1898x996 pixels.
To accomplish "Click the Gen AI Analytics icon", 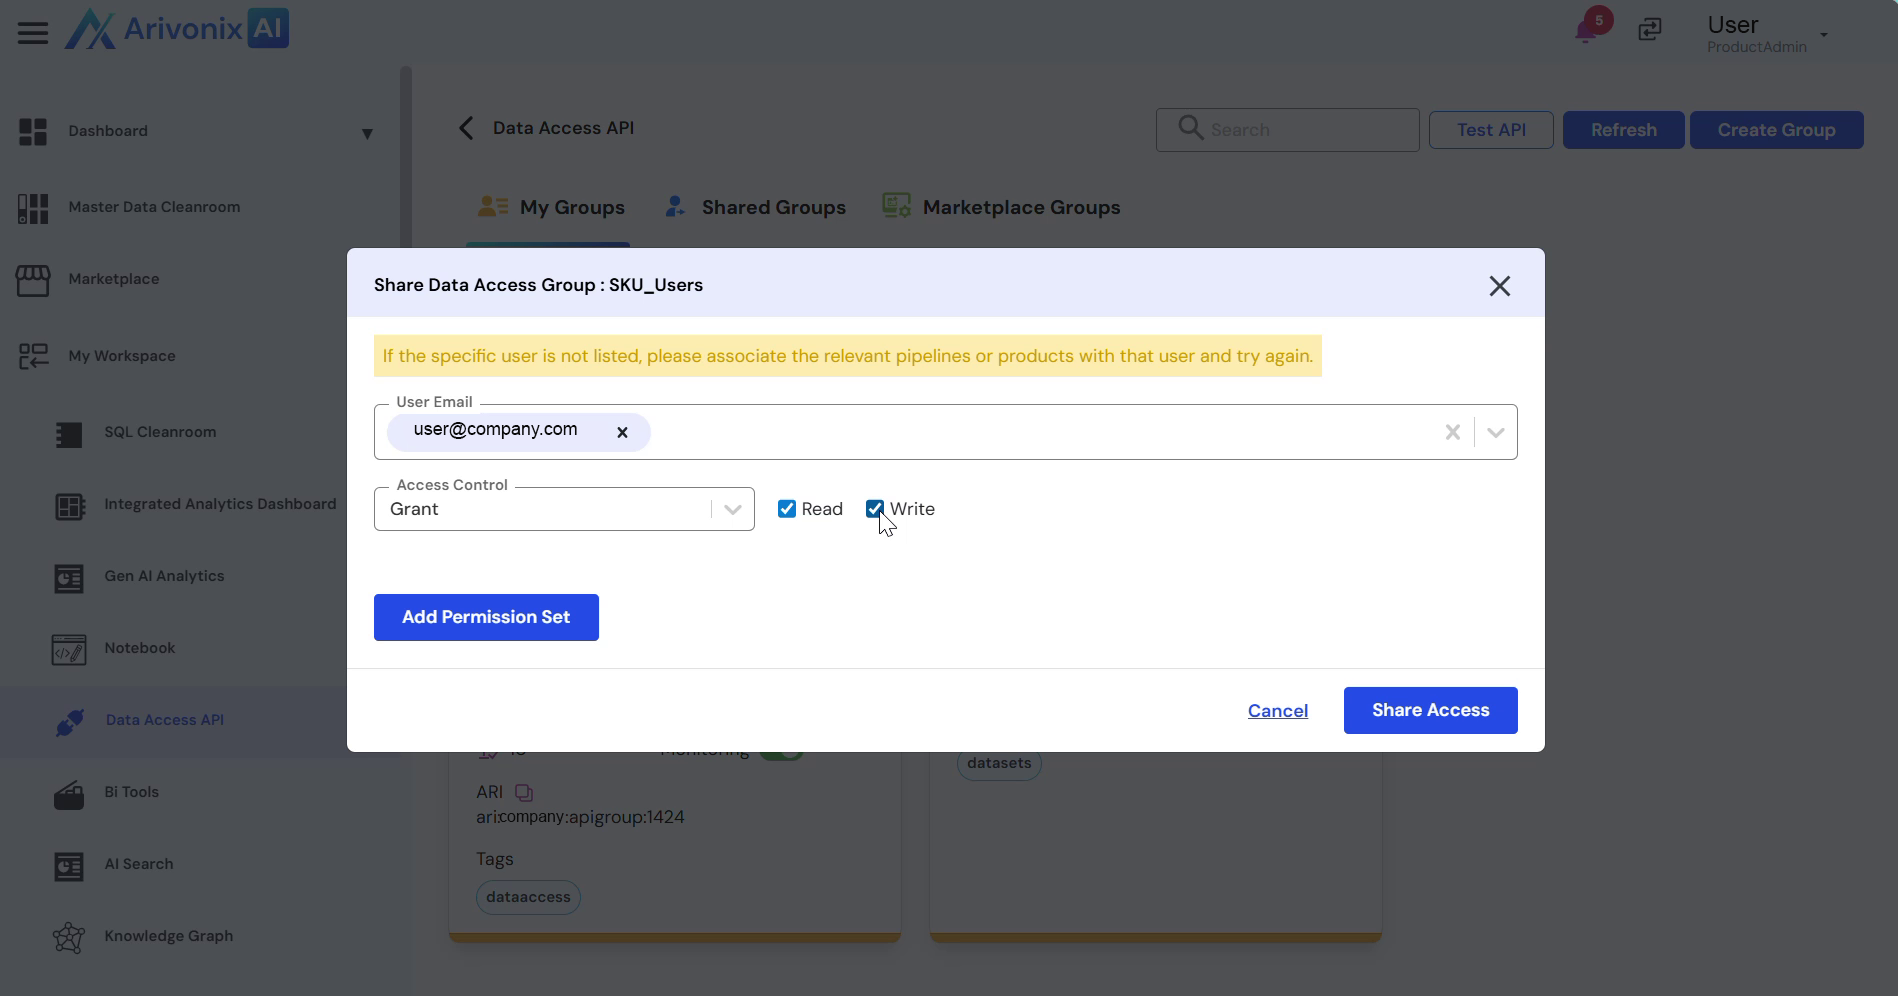I will coord(69,578).
